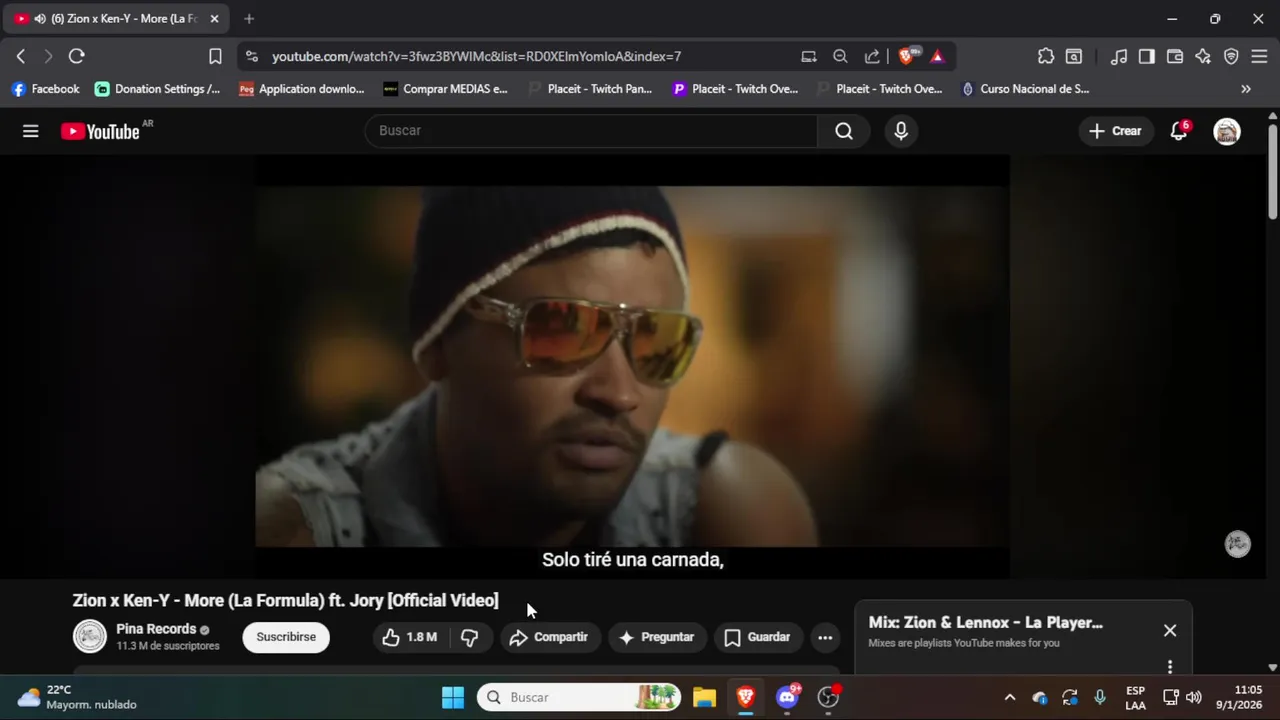Image resolution: width=1280 pixels, height=720 pixels.
Task: Go to the YouTube home logo
Action: (100, 131)
